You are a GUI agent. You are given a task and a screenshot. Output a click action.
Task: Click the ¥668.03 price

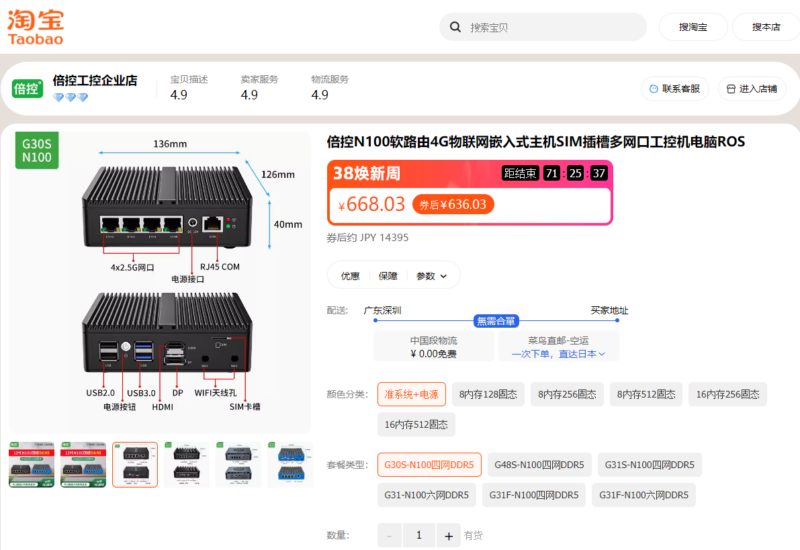click(x=371, y=205)
